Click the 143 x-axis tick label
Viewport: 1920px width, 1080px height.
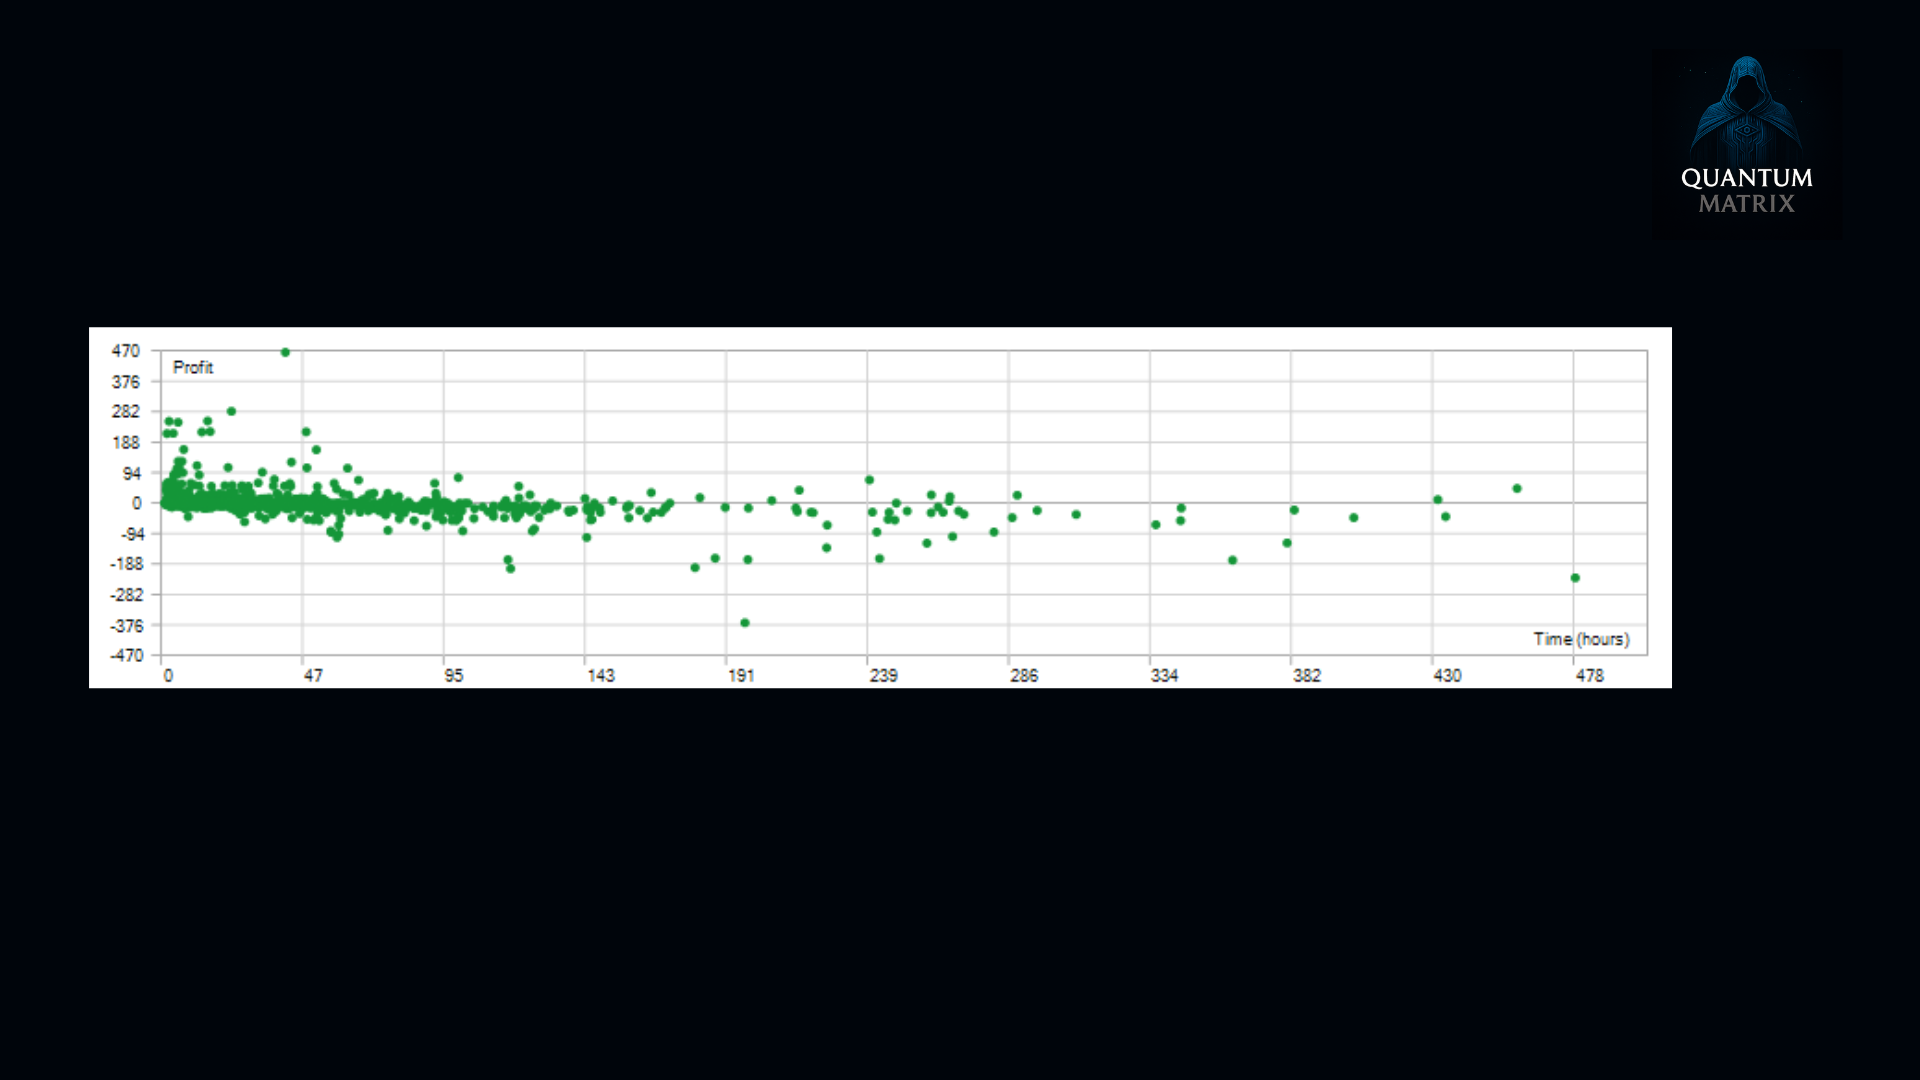(x=600, y=676)
